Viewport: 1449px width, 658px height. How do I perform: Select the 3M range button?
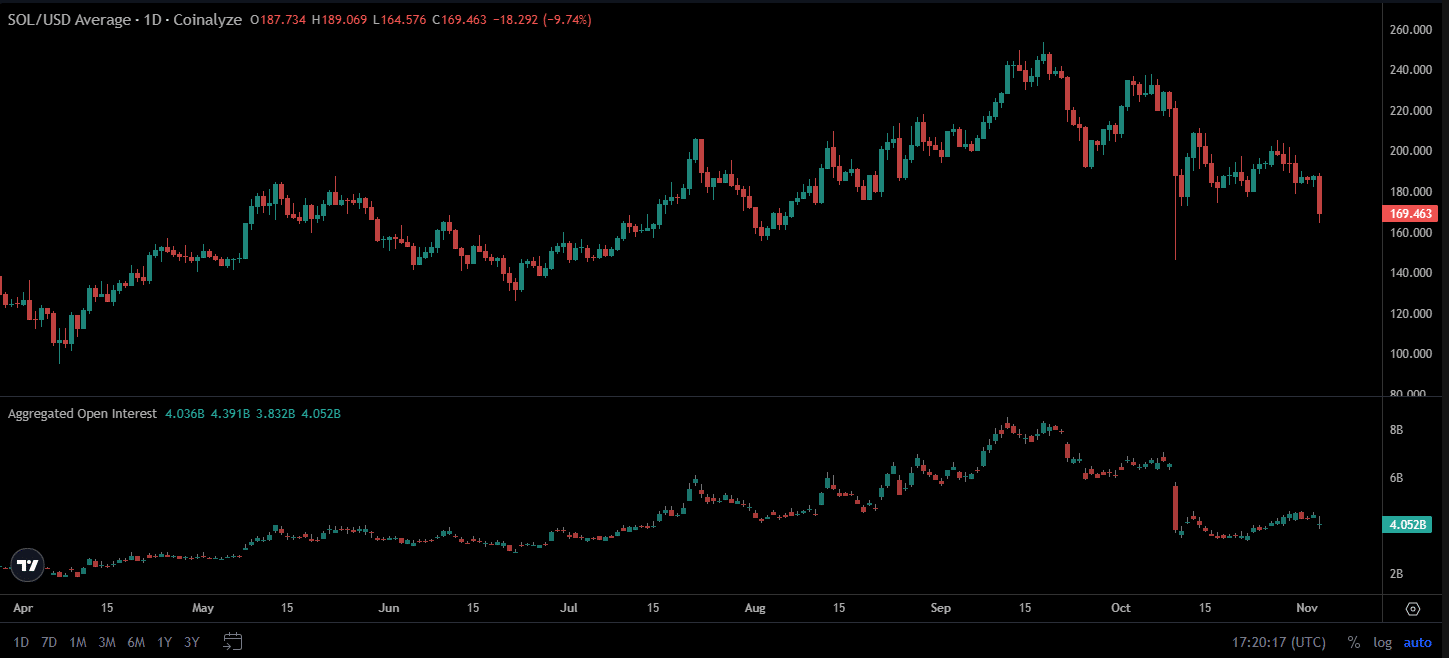(107, 643)
